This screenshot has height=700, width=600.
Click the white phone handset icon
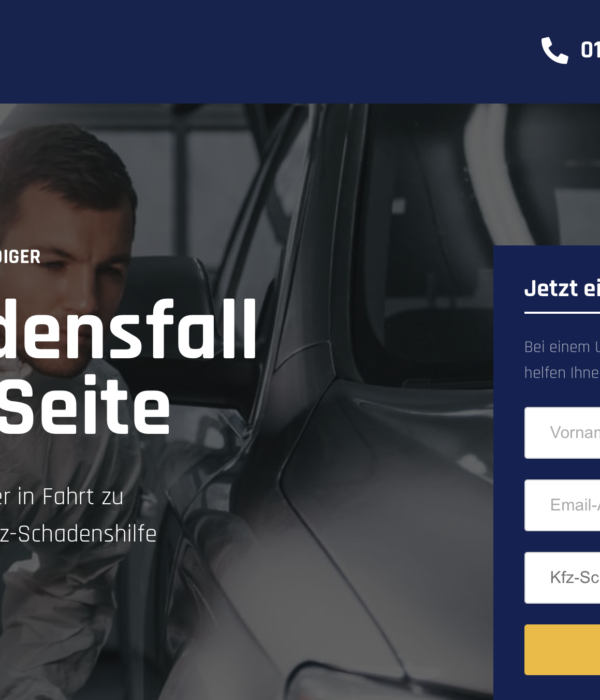(554, 50)
